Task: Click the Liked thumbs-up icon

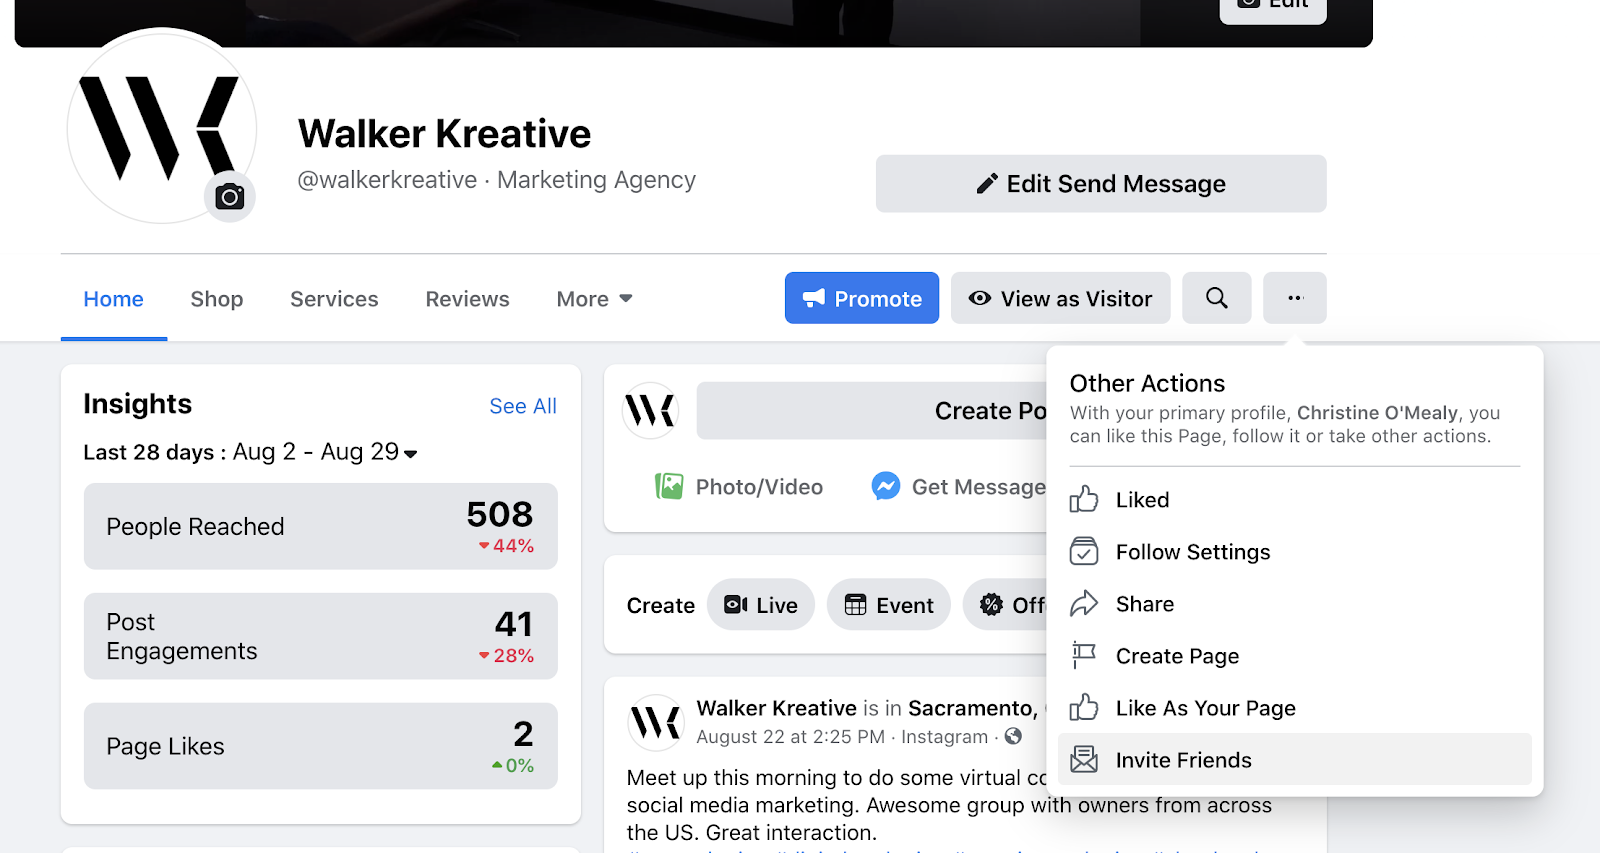Action: 1084,500
